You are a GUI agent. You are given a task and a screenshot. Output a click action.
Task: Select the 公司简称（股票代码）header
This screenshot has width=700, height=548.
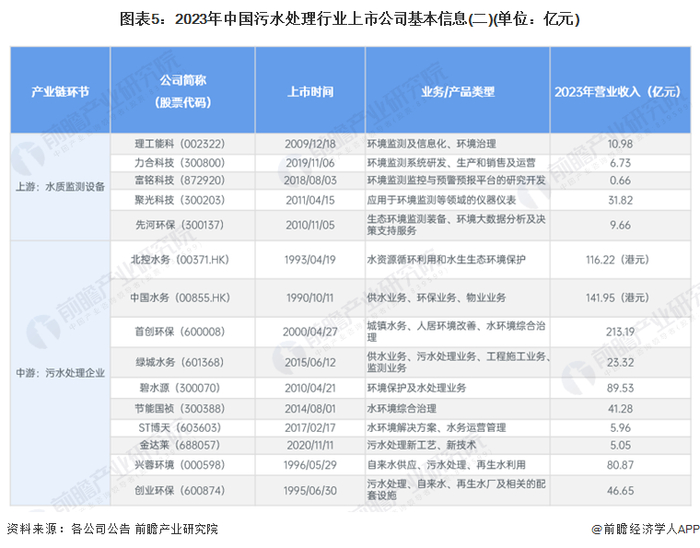[x=183, y=91]
